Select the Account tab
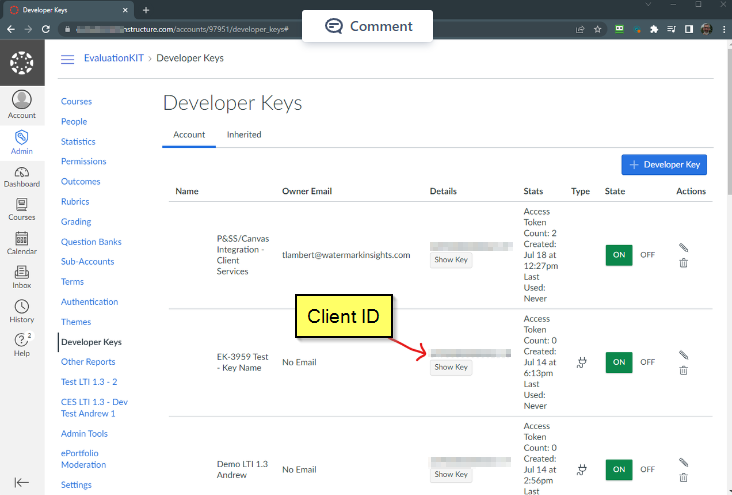 click(x=189, y=134)
